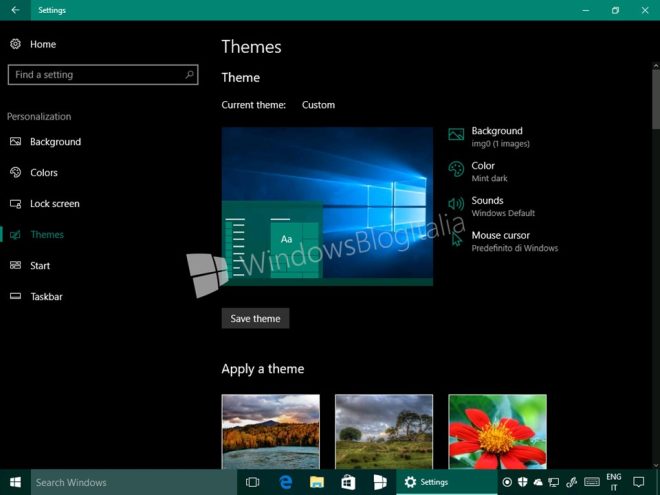
Task: Click the ENG IT language indicator
Action: [x=614, y=482]
